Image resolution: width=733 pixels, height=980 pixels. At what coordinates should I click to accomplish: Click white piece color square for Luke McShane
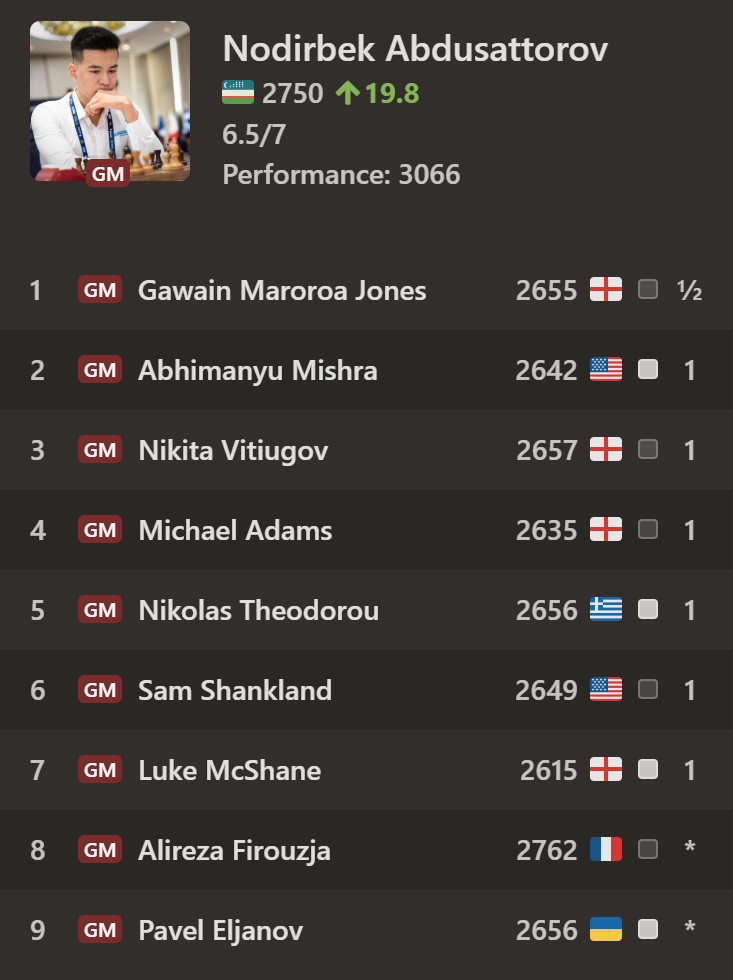click(x=648, y=769)
